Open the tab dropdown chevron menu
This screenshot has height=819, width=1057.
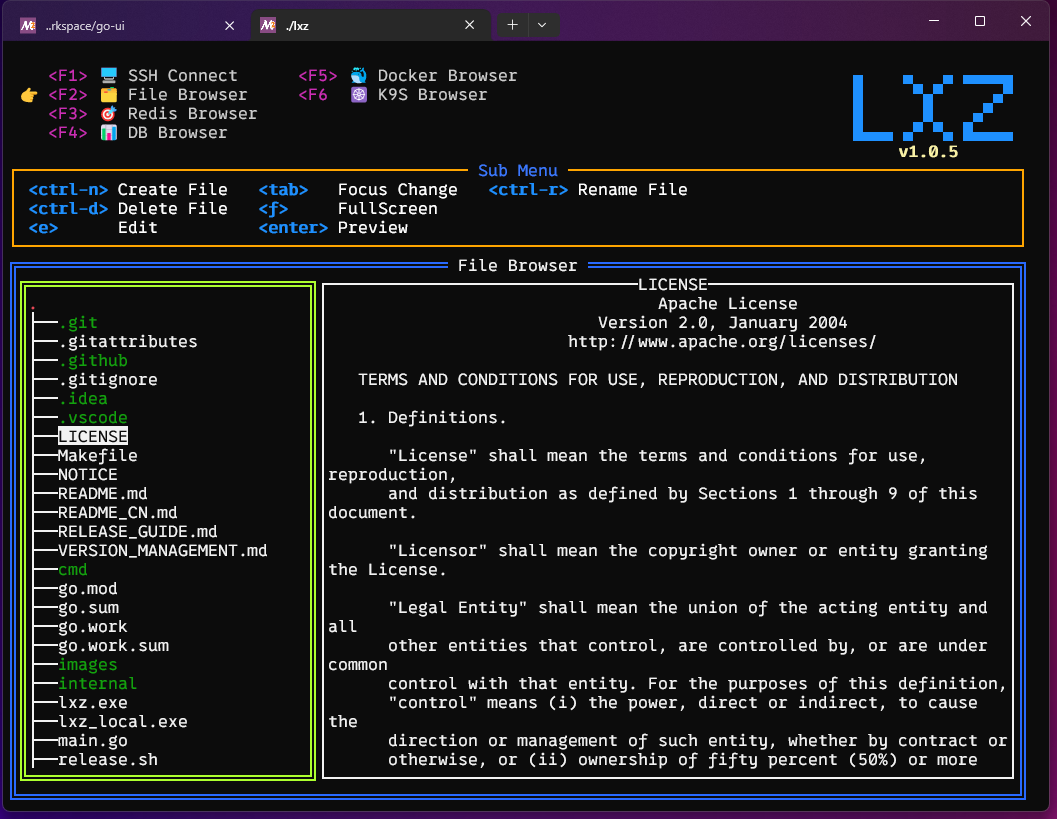(x=542, y=25)
